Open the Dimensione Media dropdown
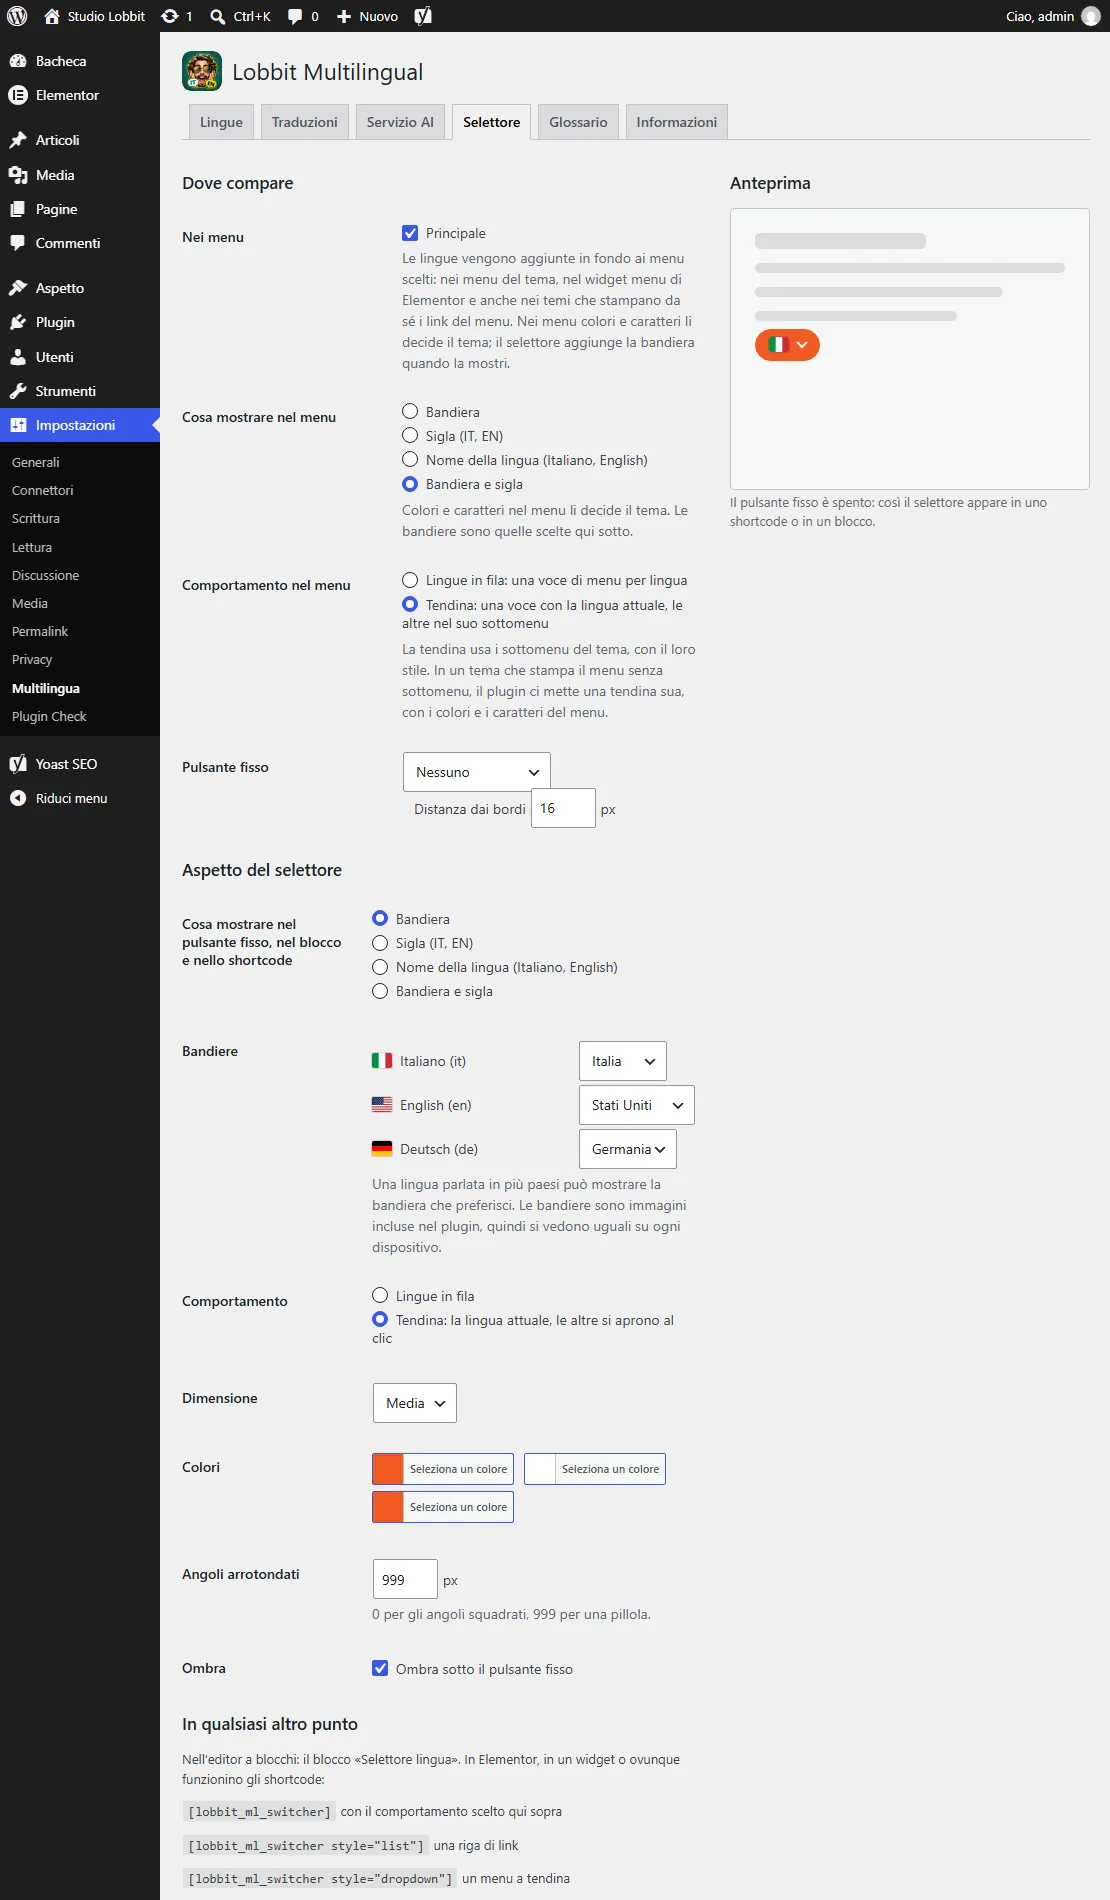Viewport: 1110px width, 1900px height. (x=415, y=1403)
